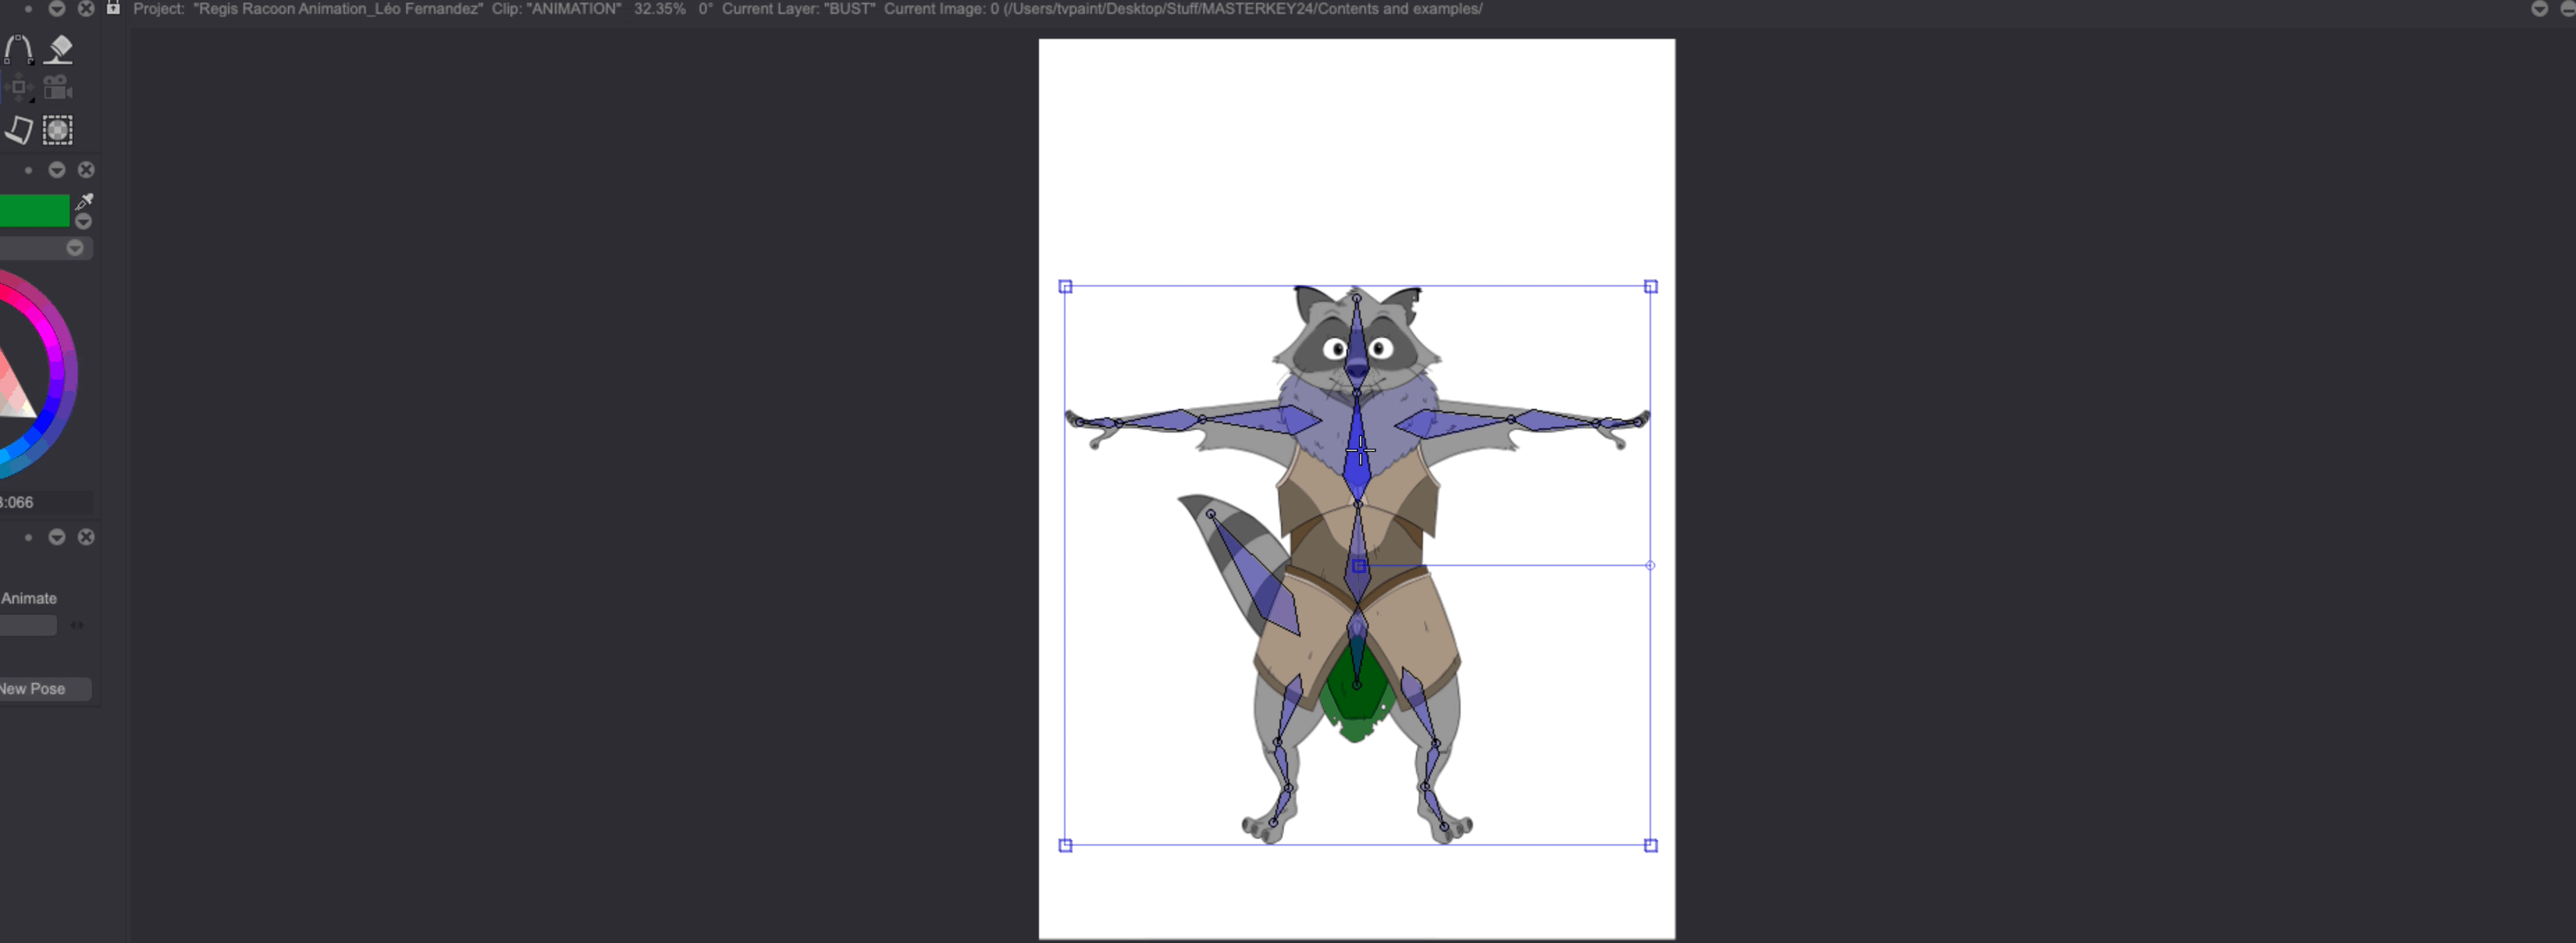This screenshot has width=2576, height=943.
Task: Select the flip page tool
Action: point(18,129)
